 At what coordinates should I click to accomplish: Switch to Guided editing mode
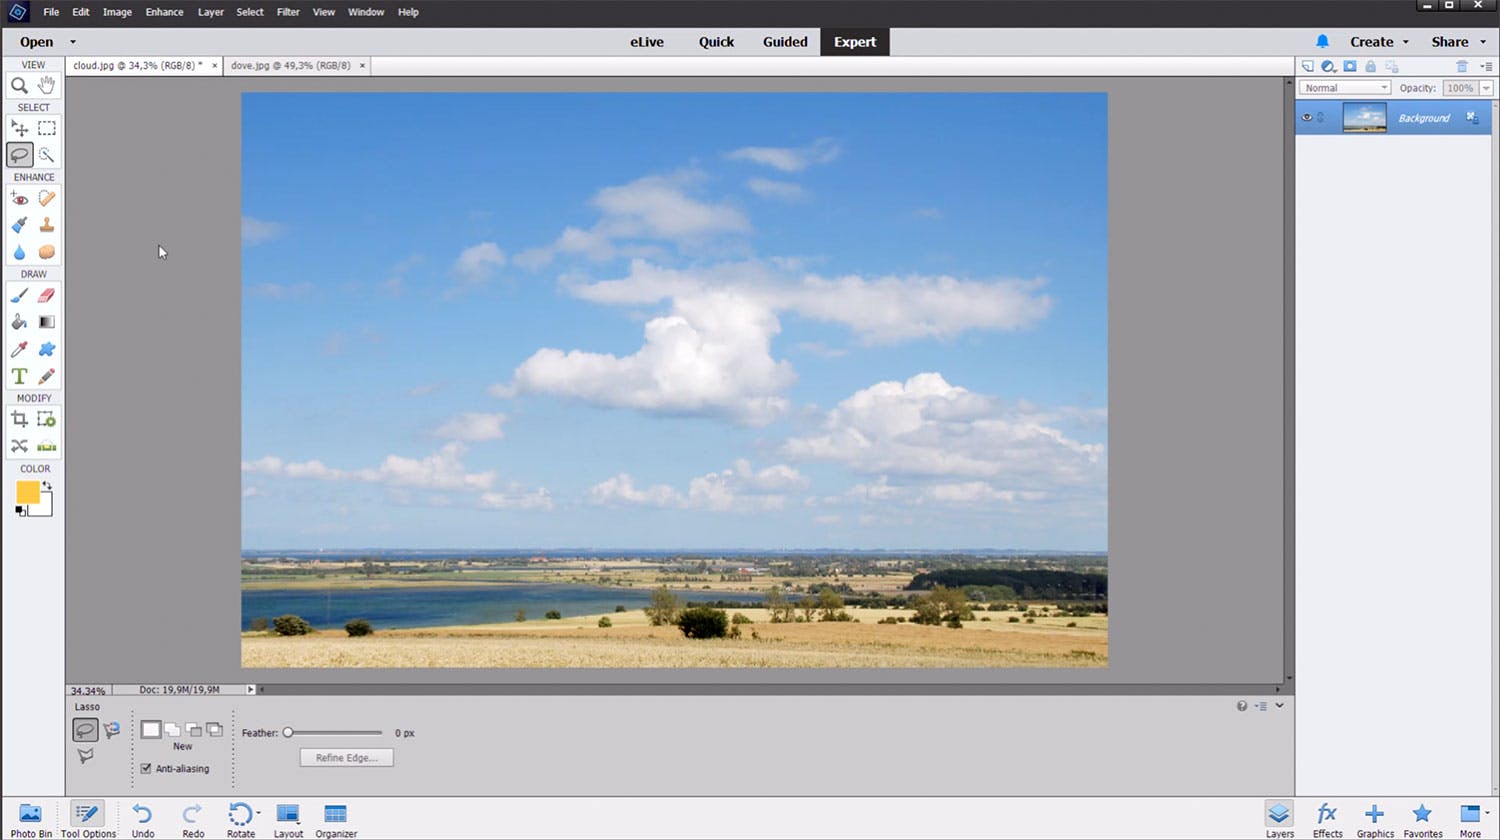point(785,42)
